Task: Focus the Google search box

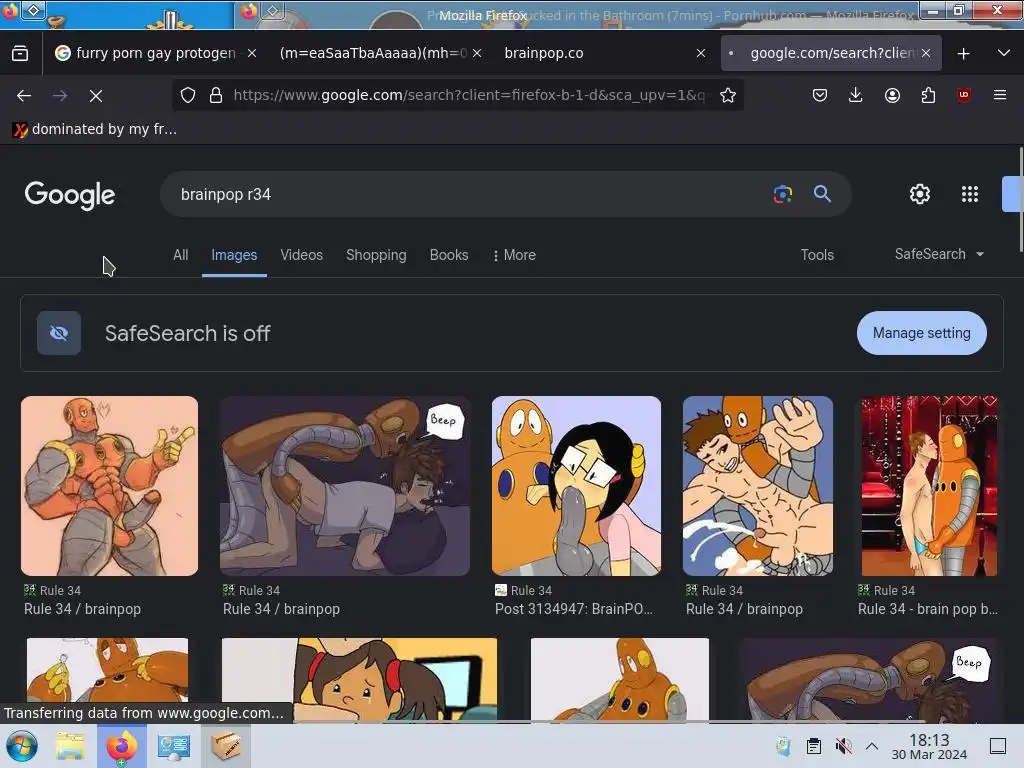Action: point(470,195)
